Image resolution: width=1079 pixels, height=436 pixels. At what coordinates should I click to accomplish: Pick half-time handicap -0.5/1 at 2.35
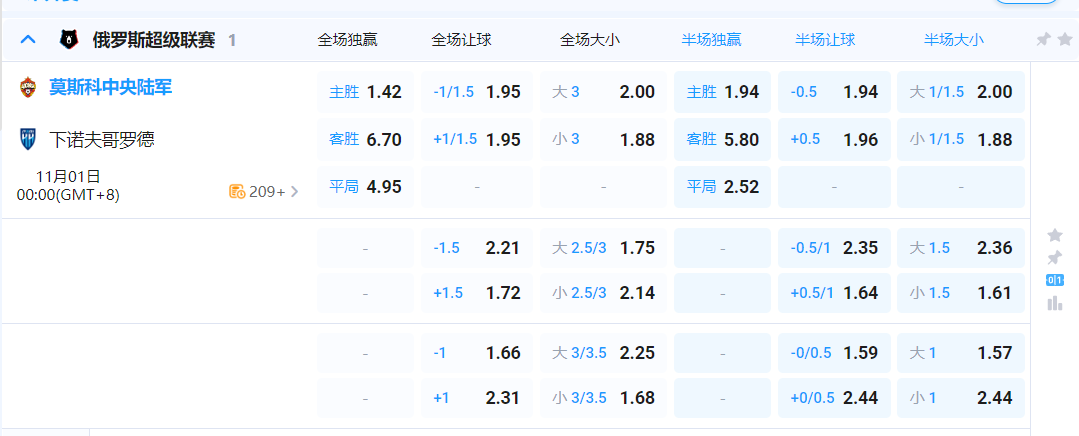tap(834, 248)
